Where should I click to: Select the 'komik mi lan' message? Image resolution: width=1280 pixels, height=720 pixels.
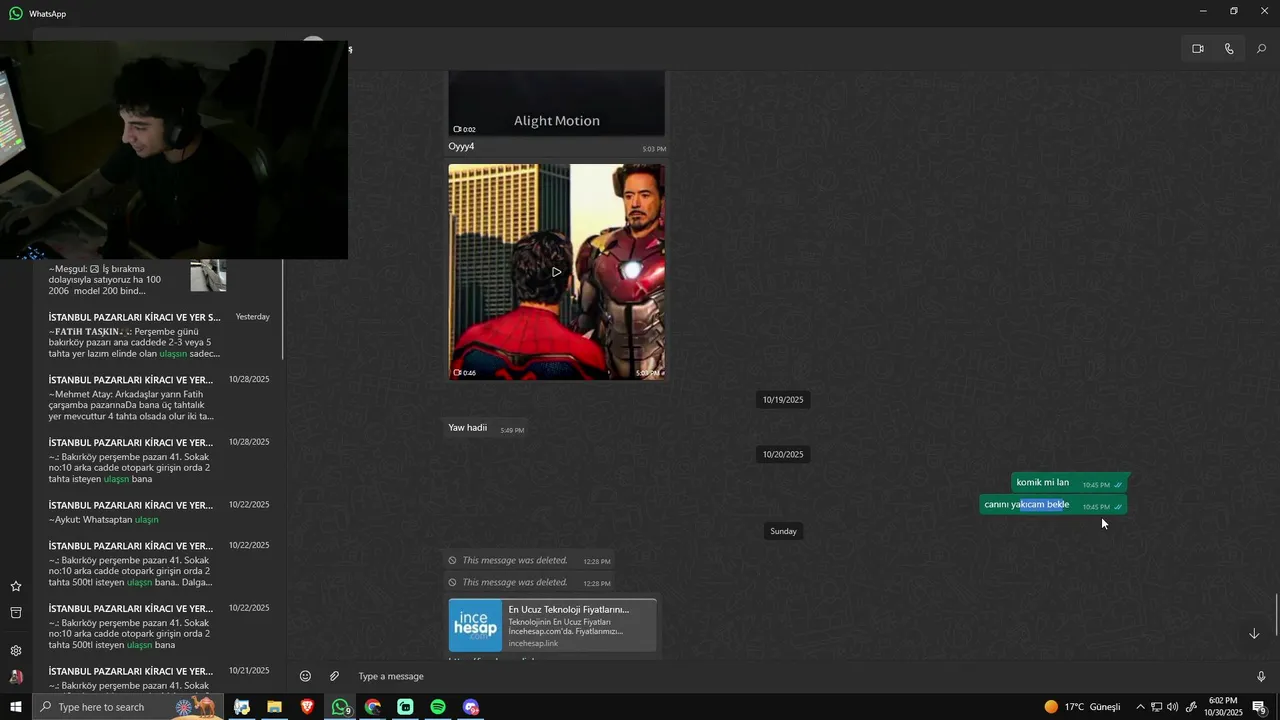coord(1070,483)
